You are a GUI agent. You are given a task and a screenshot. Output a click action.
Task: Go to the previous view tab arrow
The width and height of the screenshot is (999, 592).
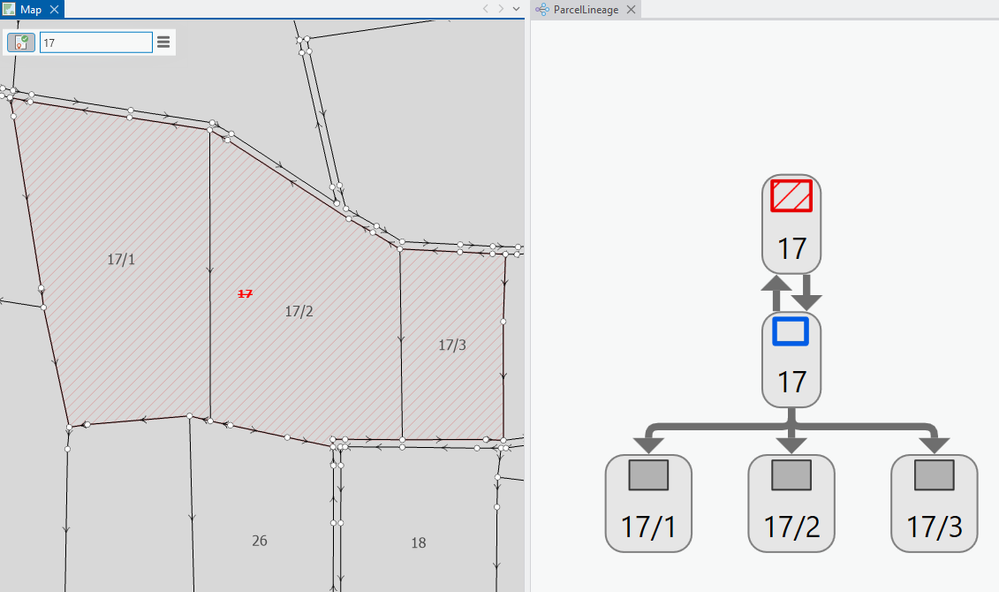point(485,9)
